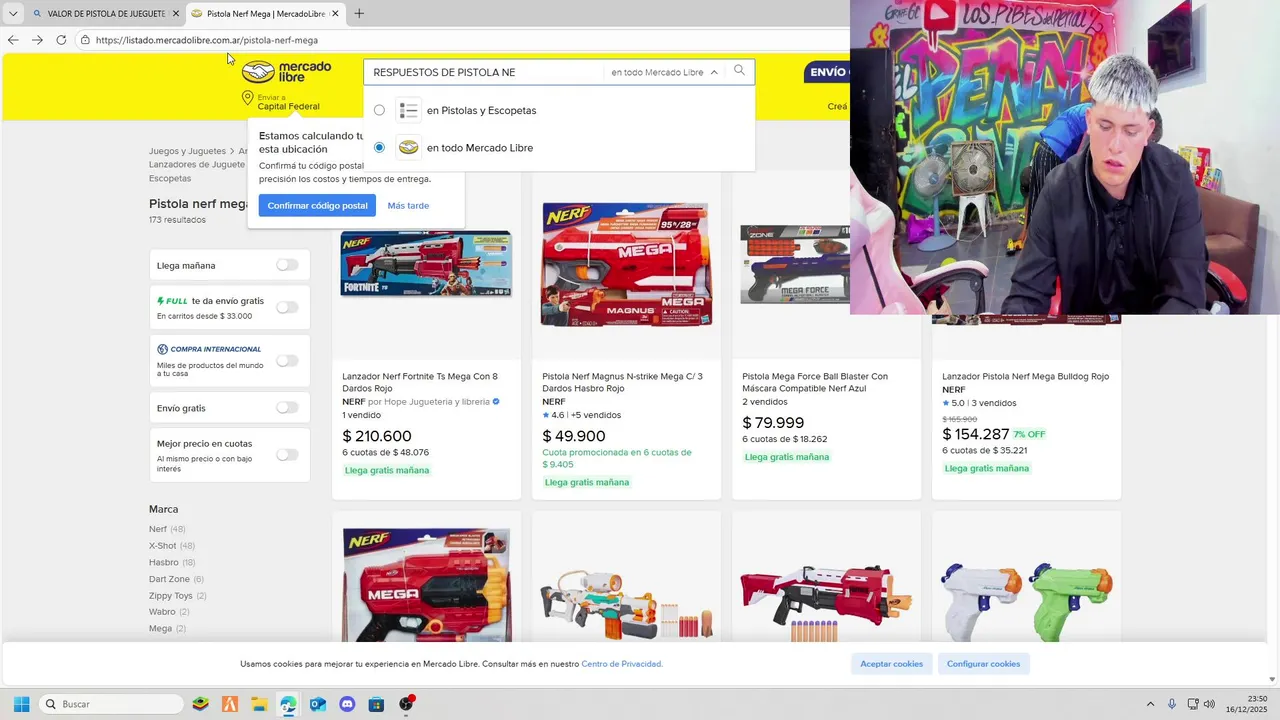The width and height of the screenshot is (1280, 720).
Task: Toggle the Envío gratis filter switch
Action: click(x=287, y=407)
